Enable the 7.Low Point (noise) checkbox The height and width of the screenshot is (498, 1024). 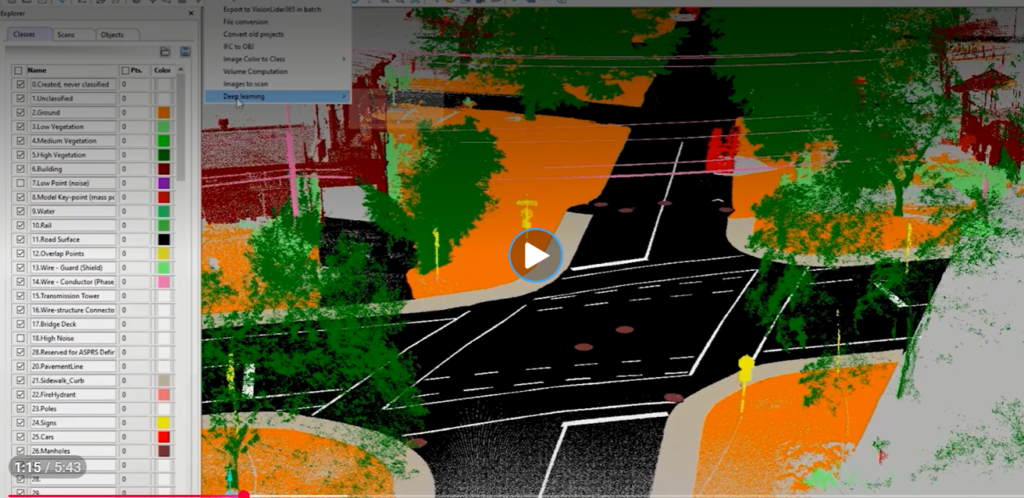20,183
